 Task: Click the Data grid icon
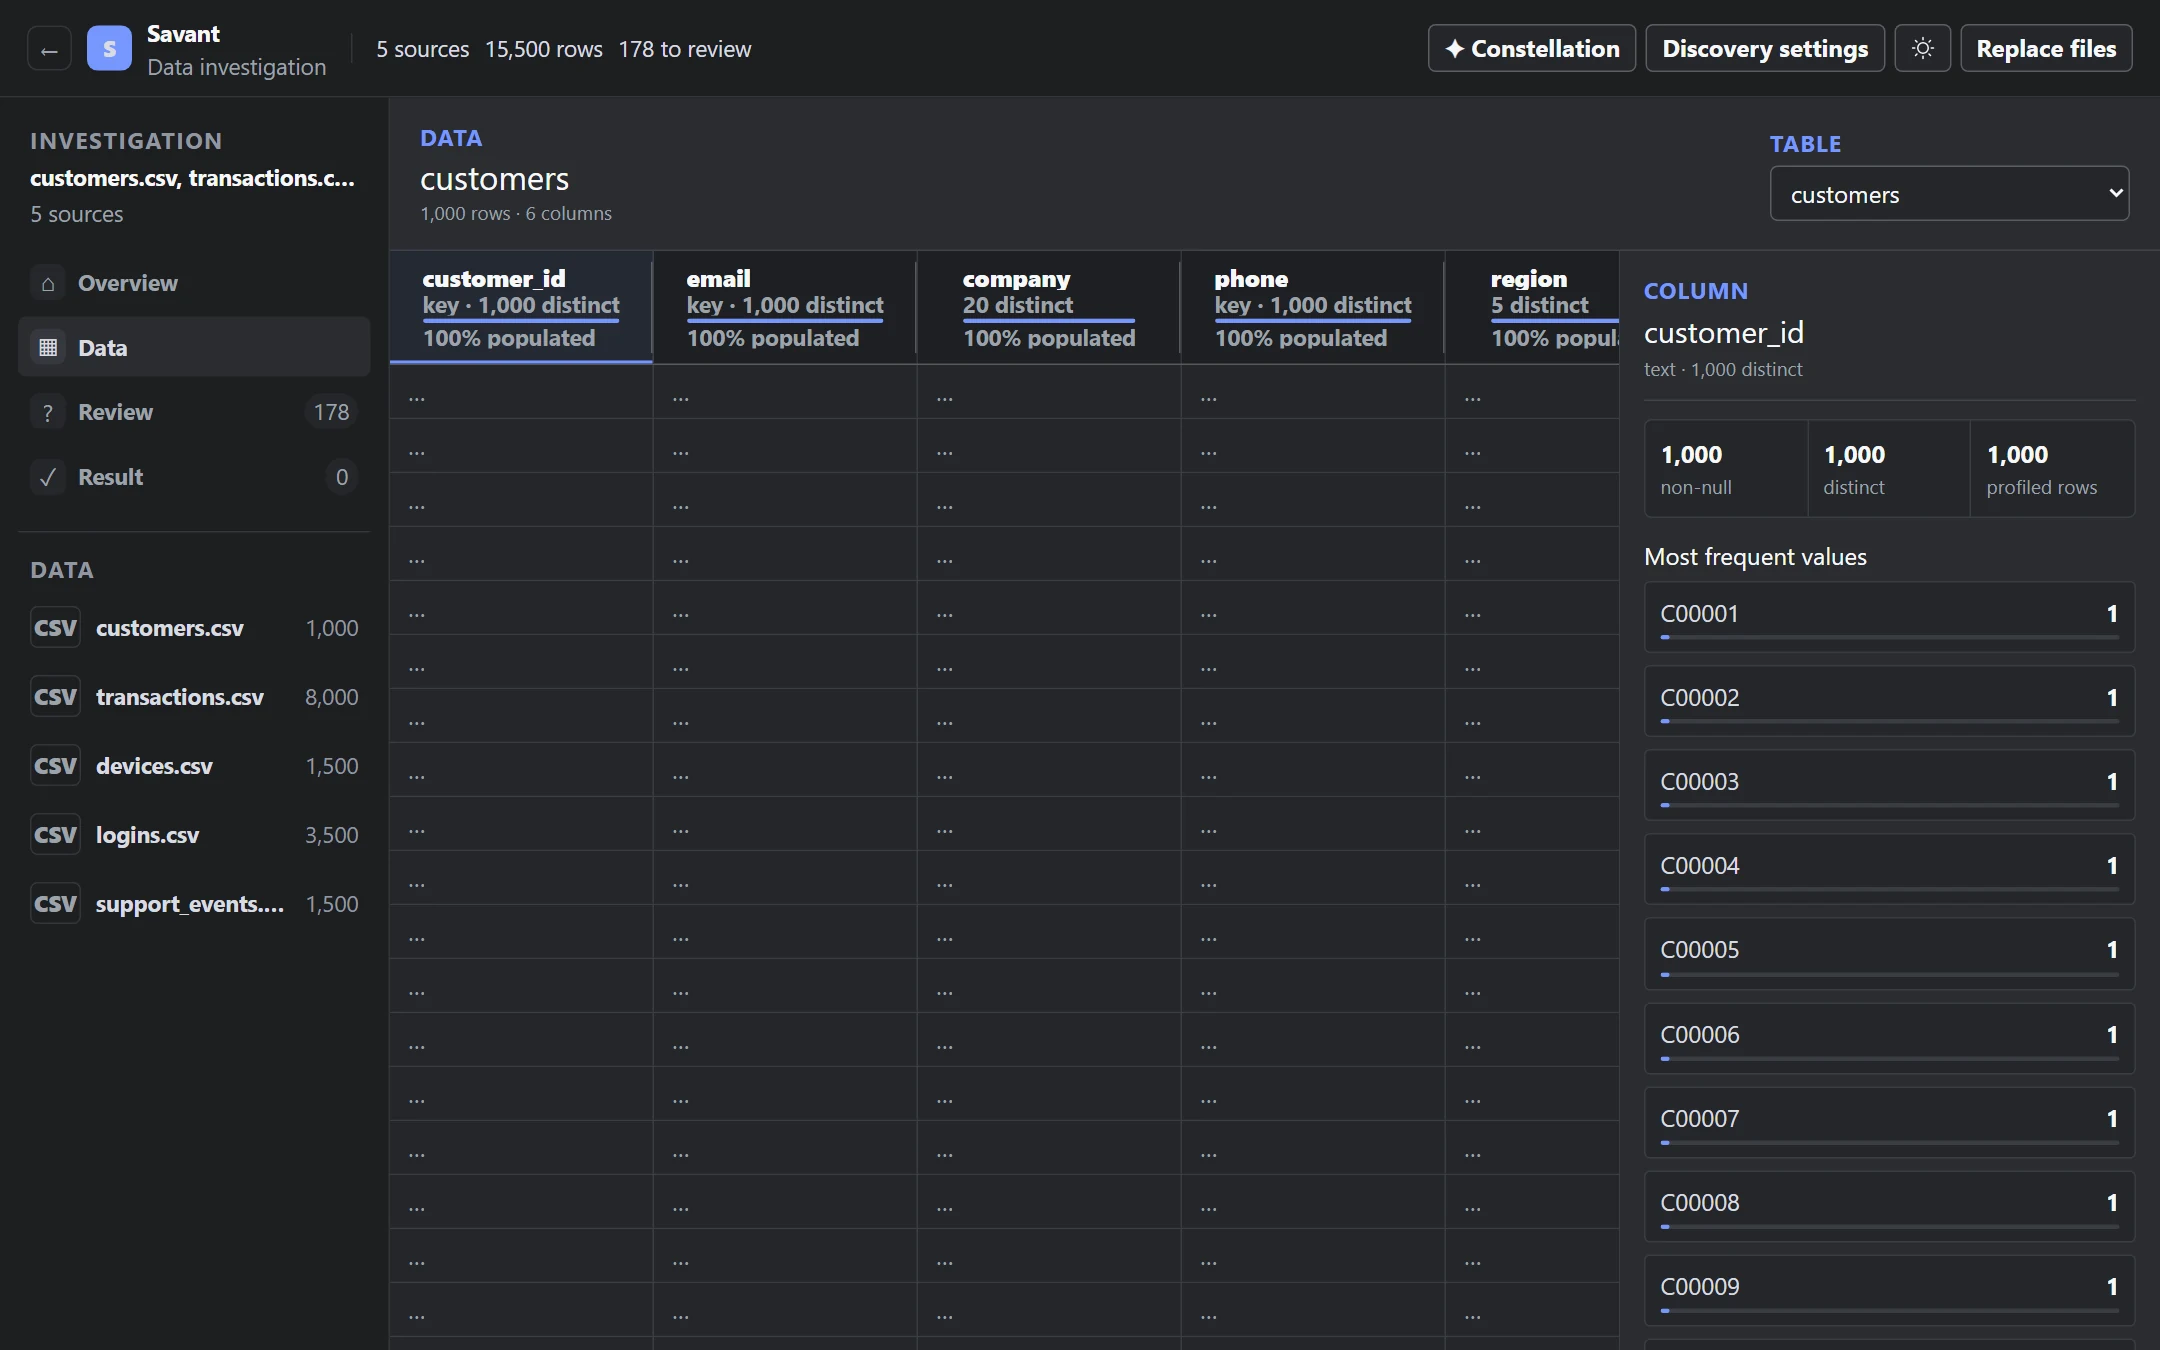[48, 347]
